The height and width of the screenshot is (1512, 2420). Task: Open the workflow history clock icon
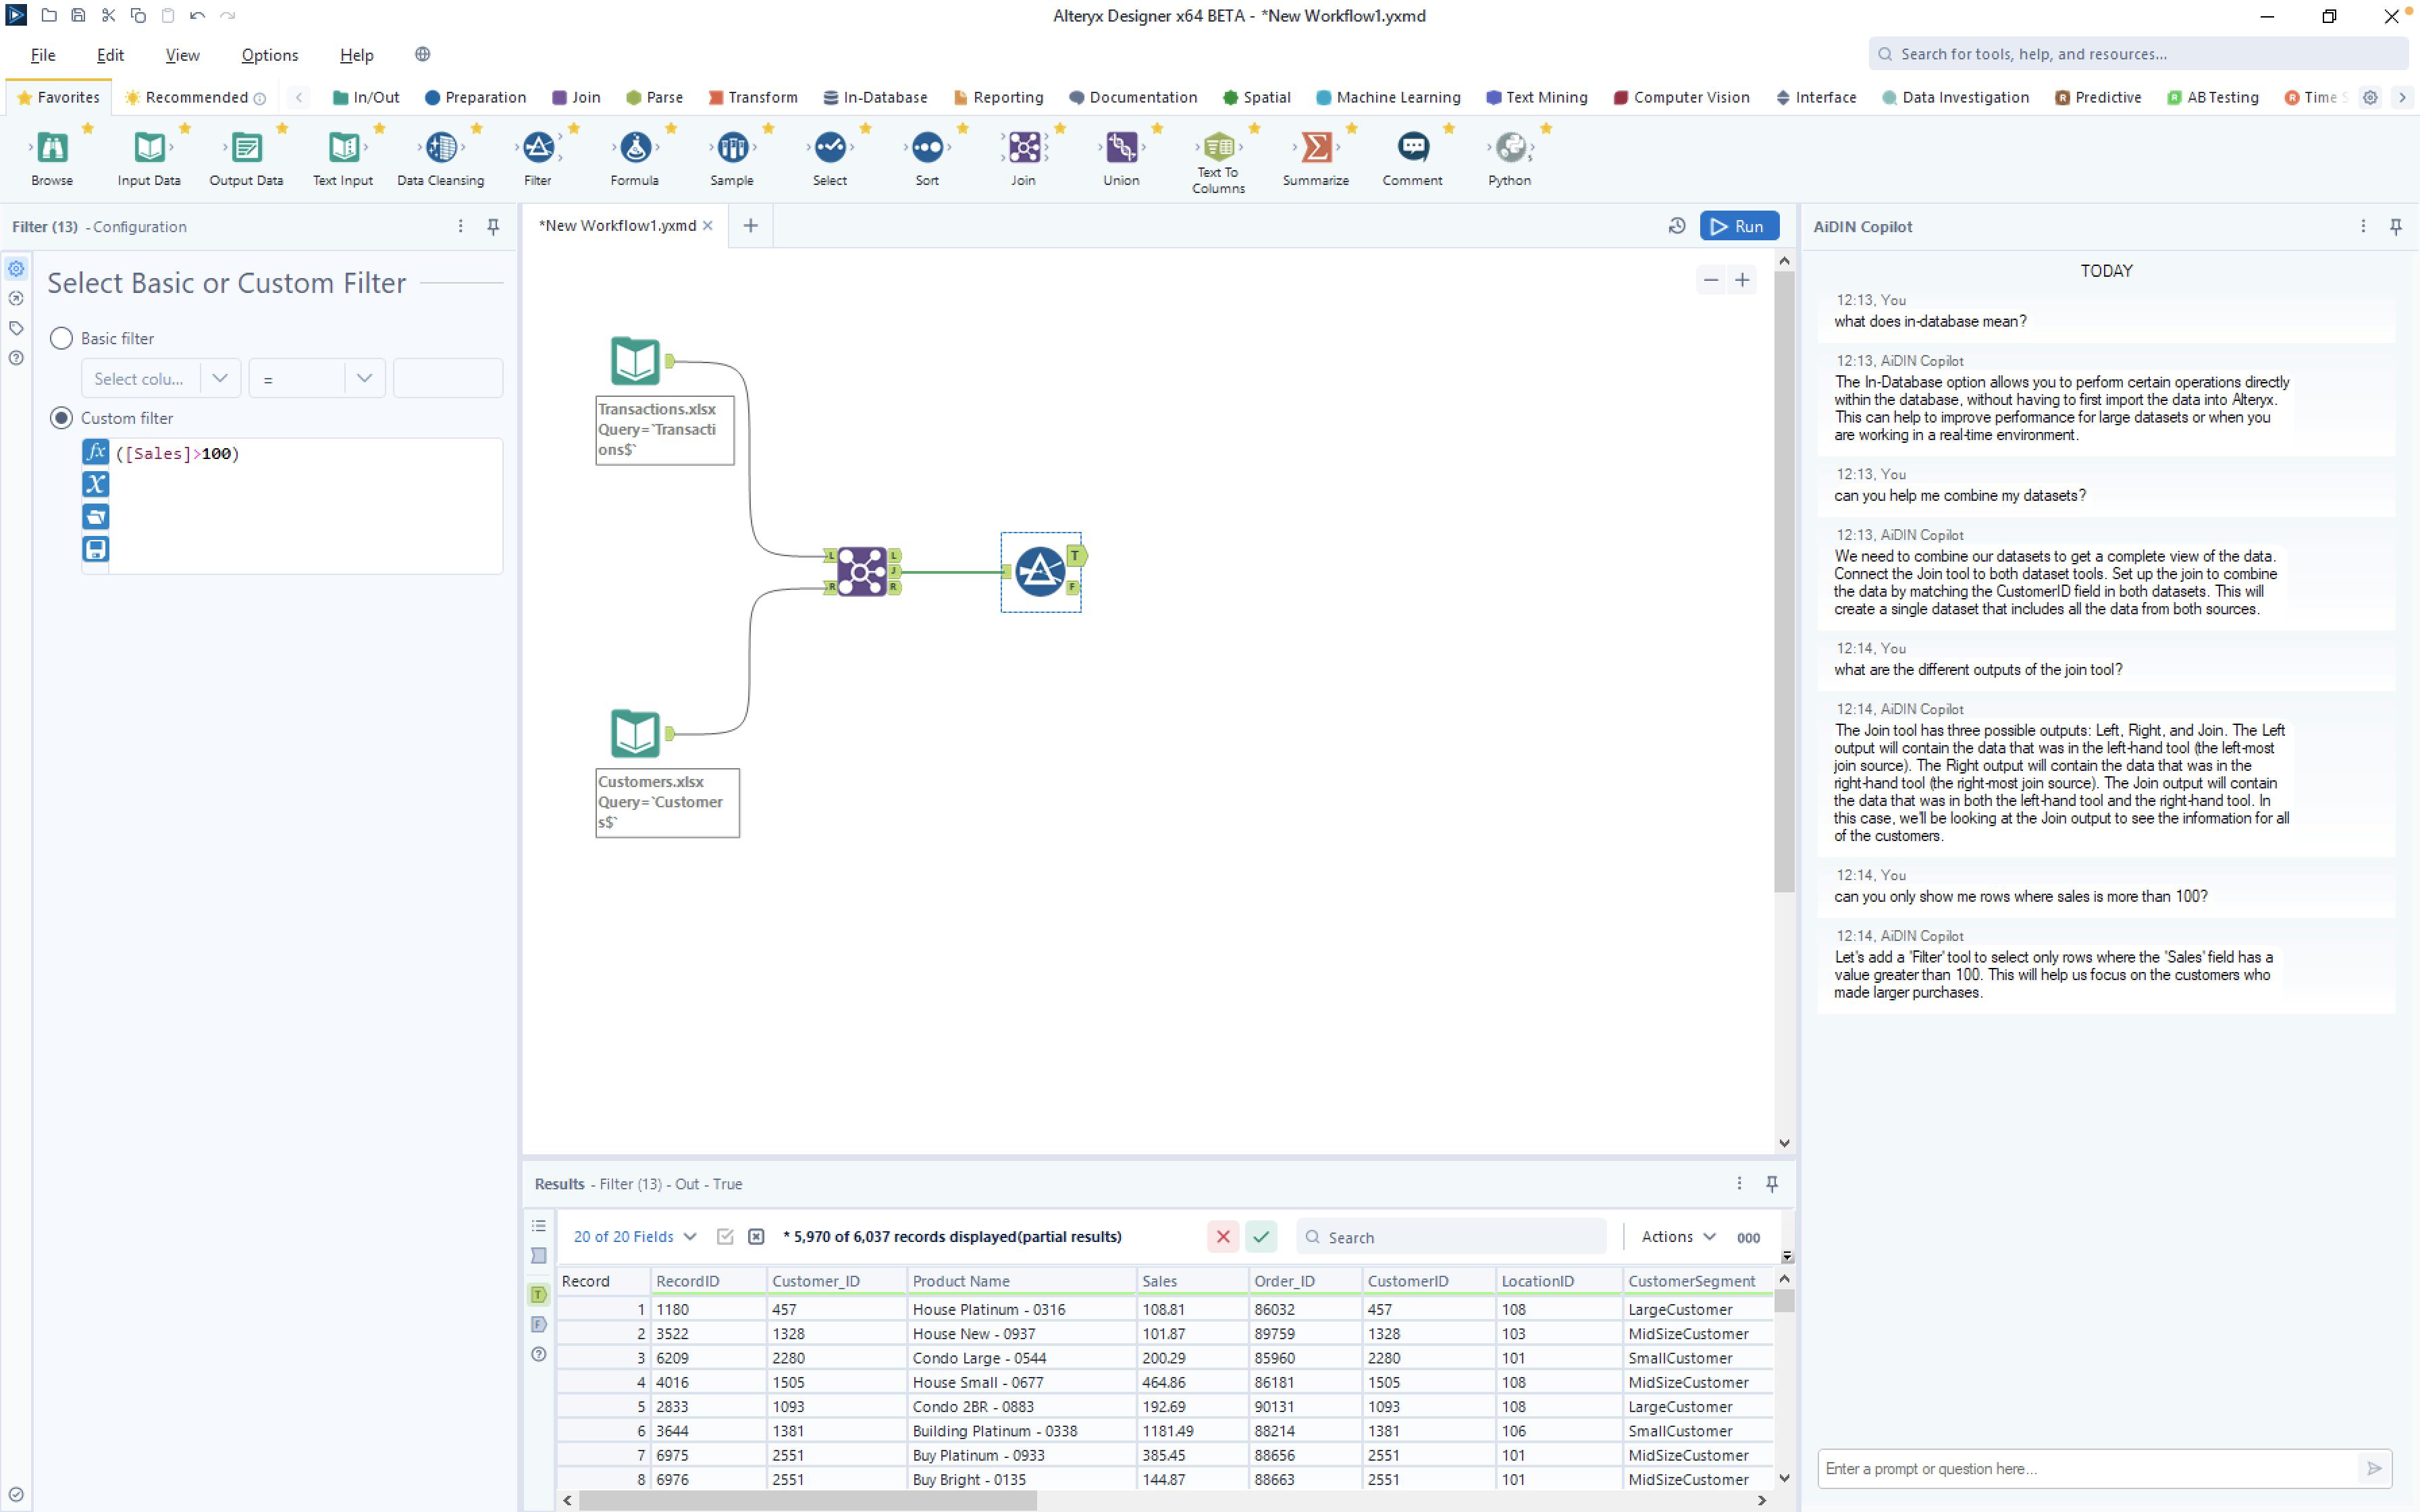[1677, 226]
